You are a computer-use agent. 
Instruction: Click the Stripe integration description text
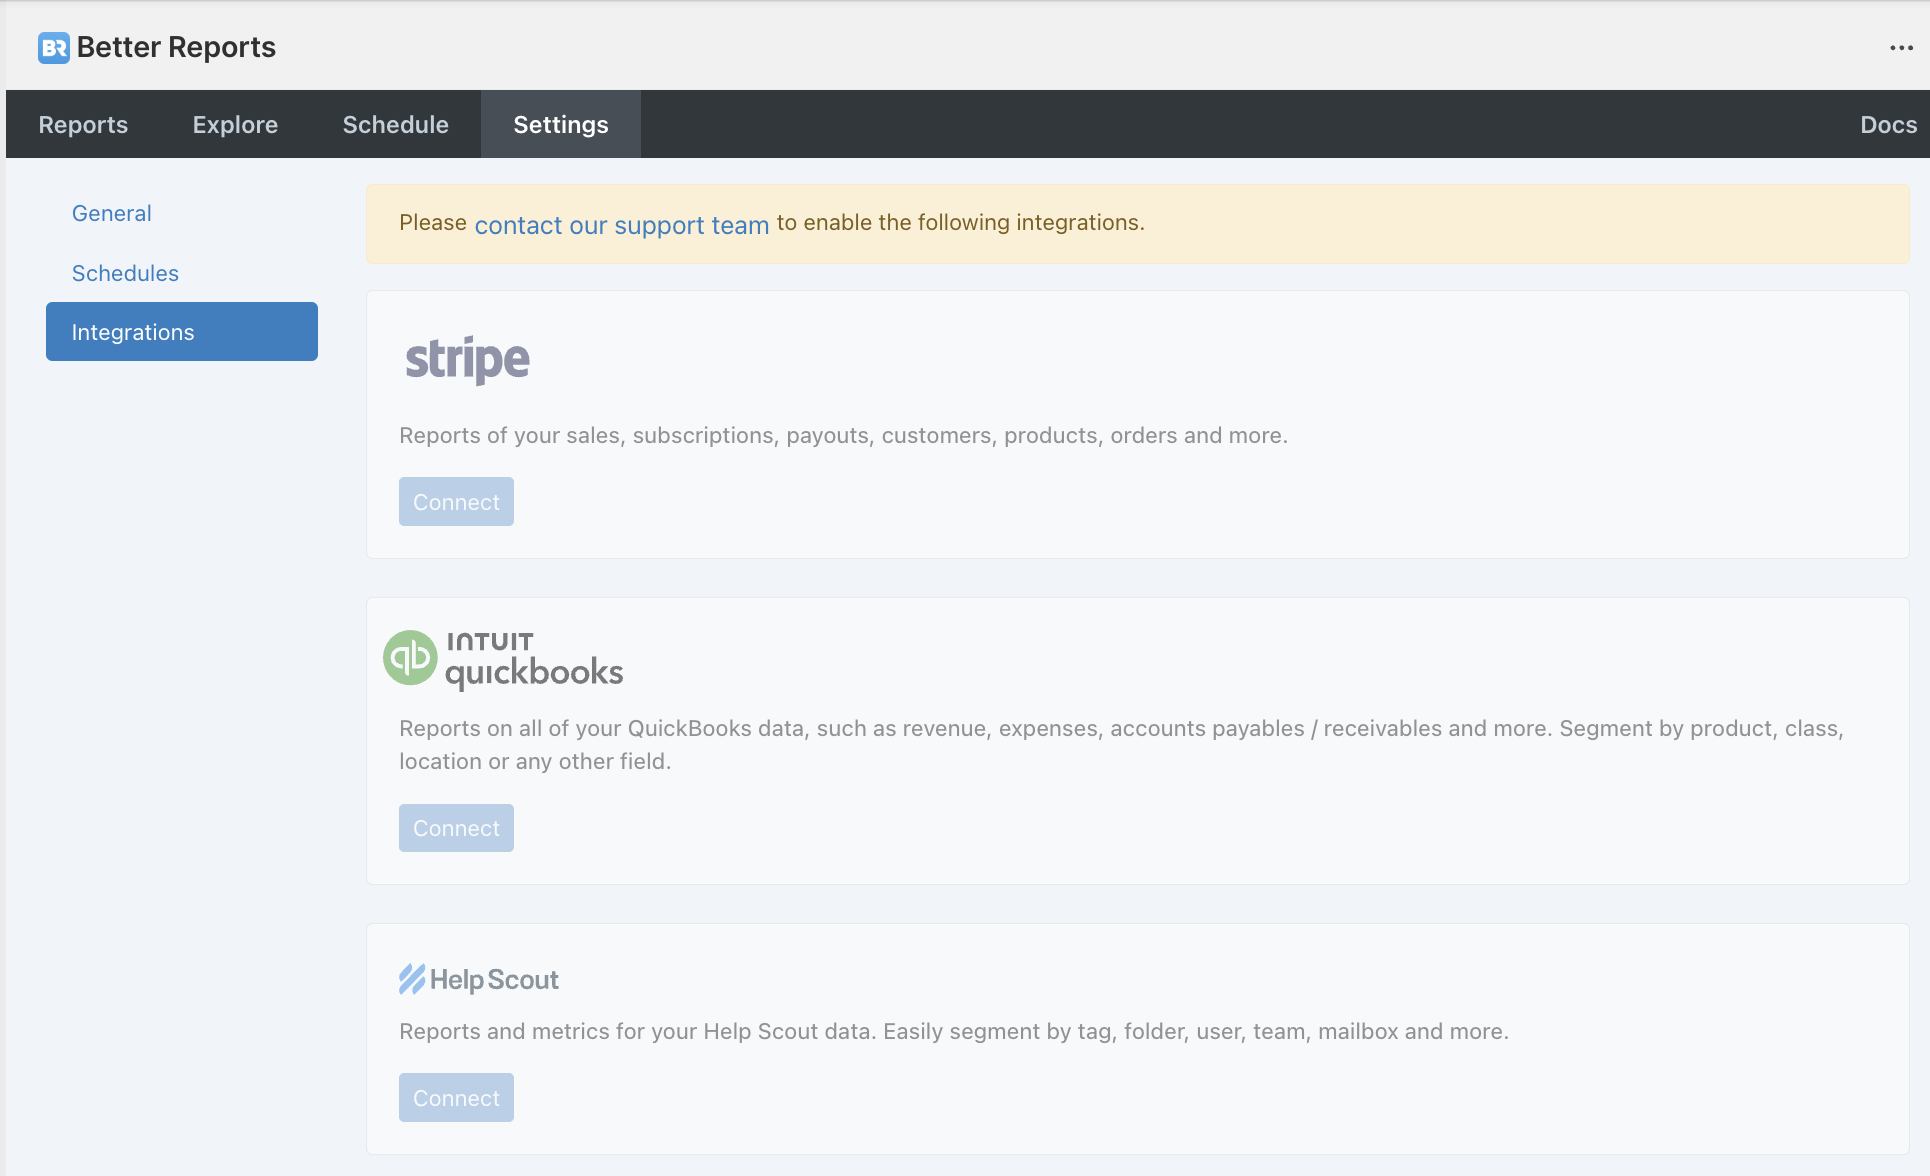tap(843, 435)
